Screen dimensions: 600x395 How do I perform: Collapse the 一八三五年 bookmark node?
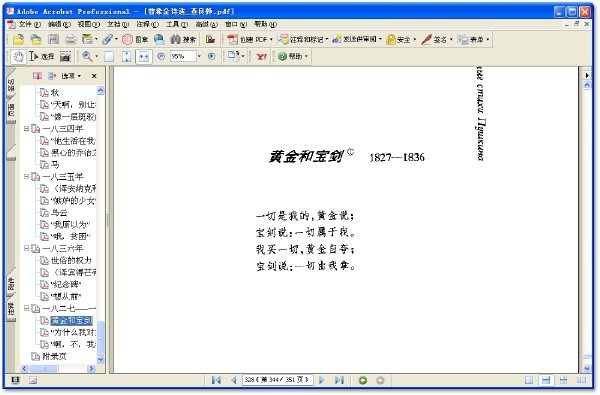26,176
